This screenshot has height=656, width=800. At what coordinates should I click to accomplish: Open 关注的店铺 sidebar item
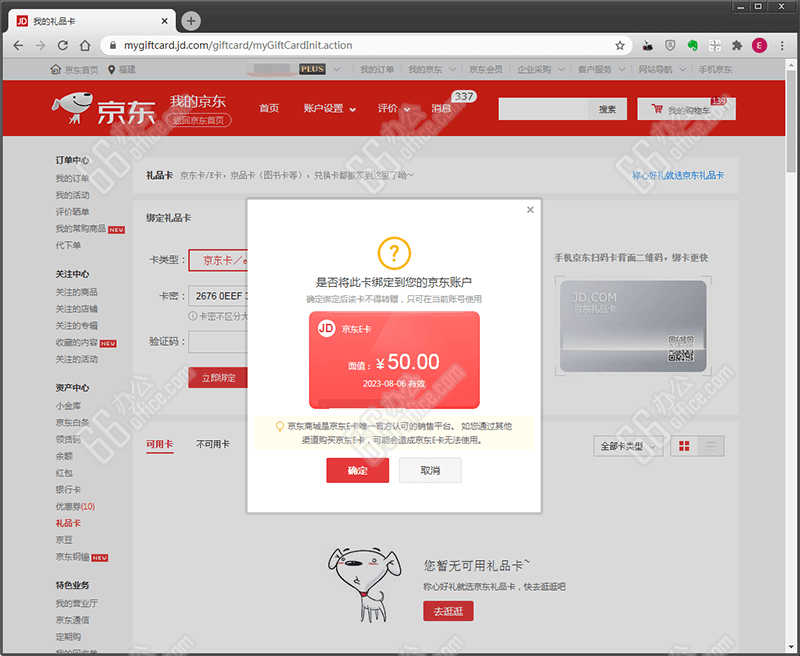[76, 309]
